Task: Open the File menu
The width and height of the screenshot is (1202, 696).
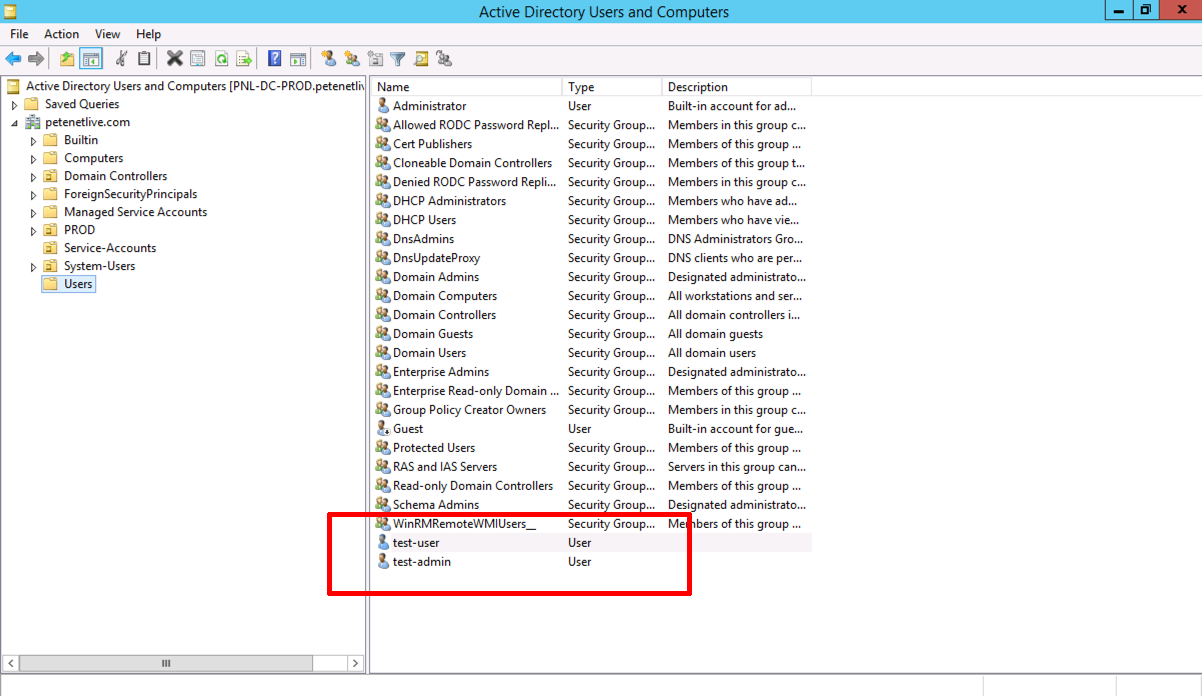Action: tap(19, 34)
